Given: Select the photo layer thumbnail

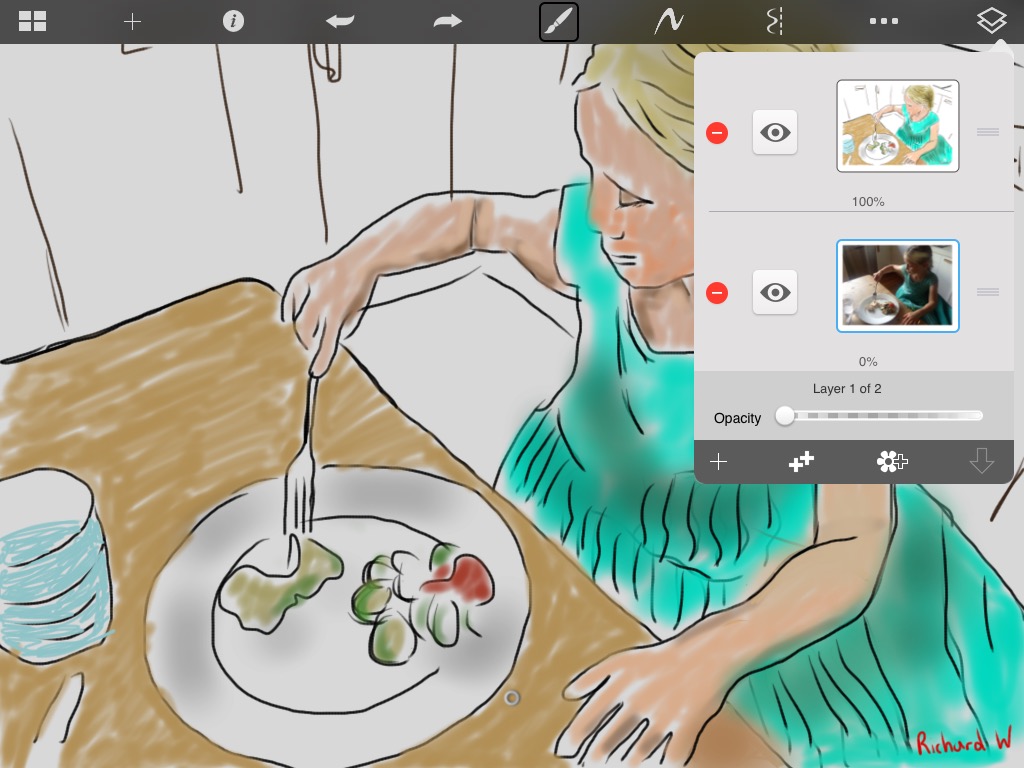Looking at the screenshot, I should [x=897, y=286].
